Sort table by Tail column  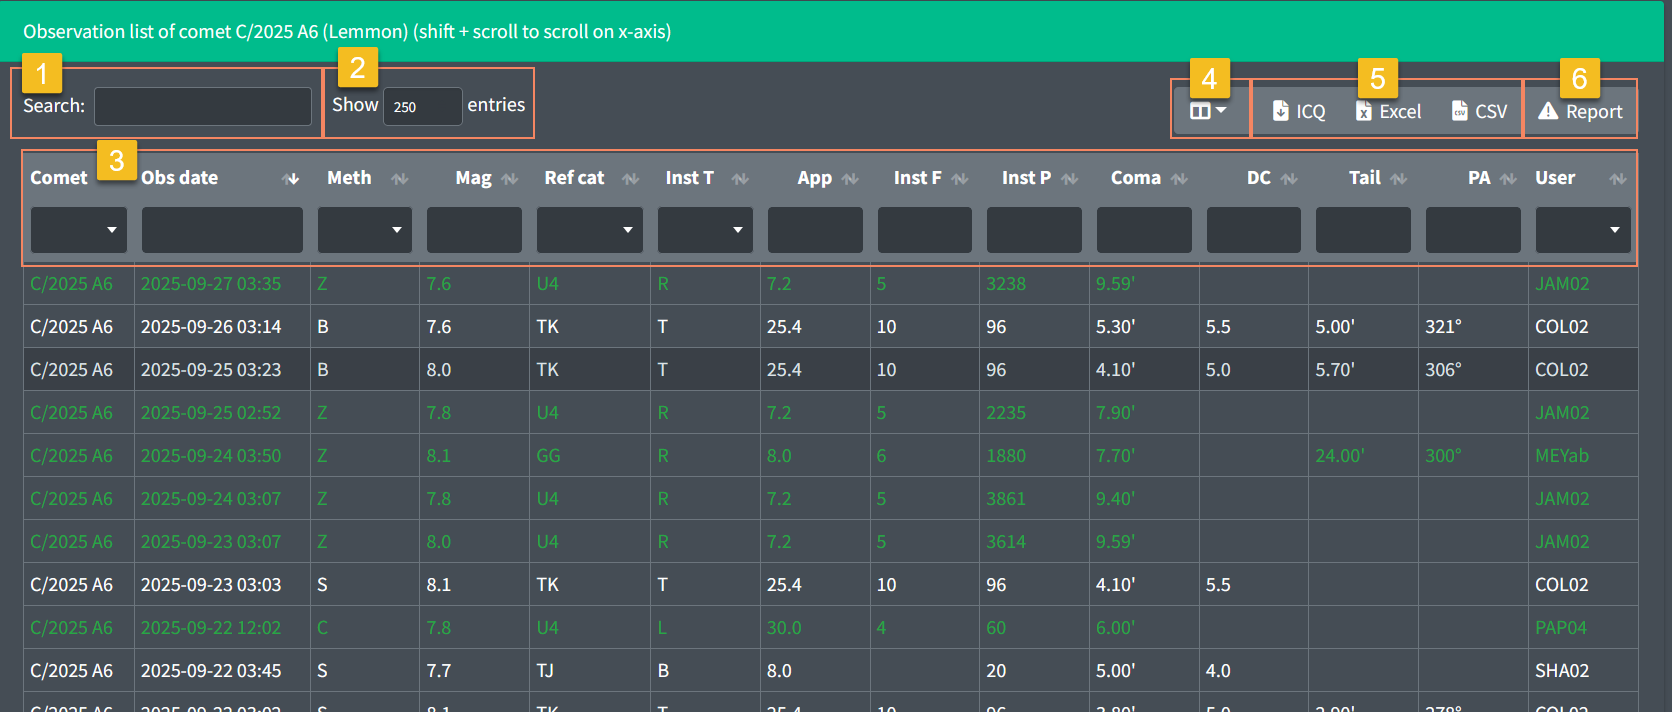(x=1398, y=178)
